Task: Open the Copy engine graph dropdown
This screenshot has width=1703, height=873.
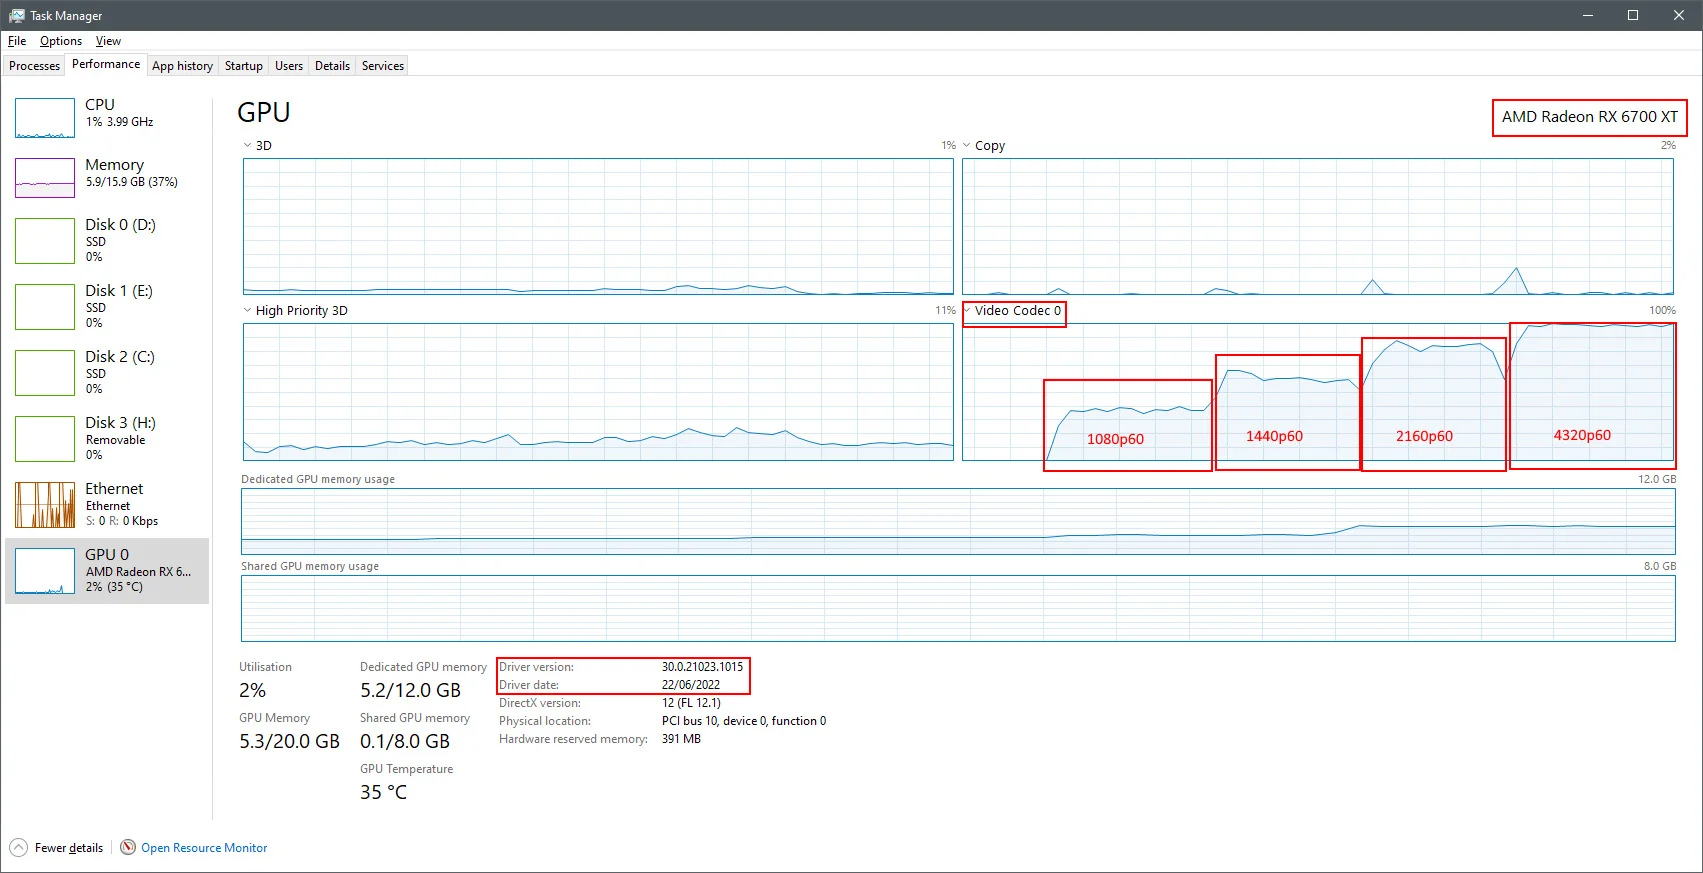Action: pyautogui.click(x=967, y=145)
